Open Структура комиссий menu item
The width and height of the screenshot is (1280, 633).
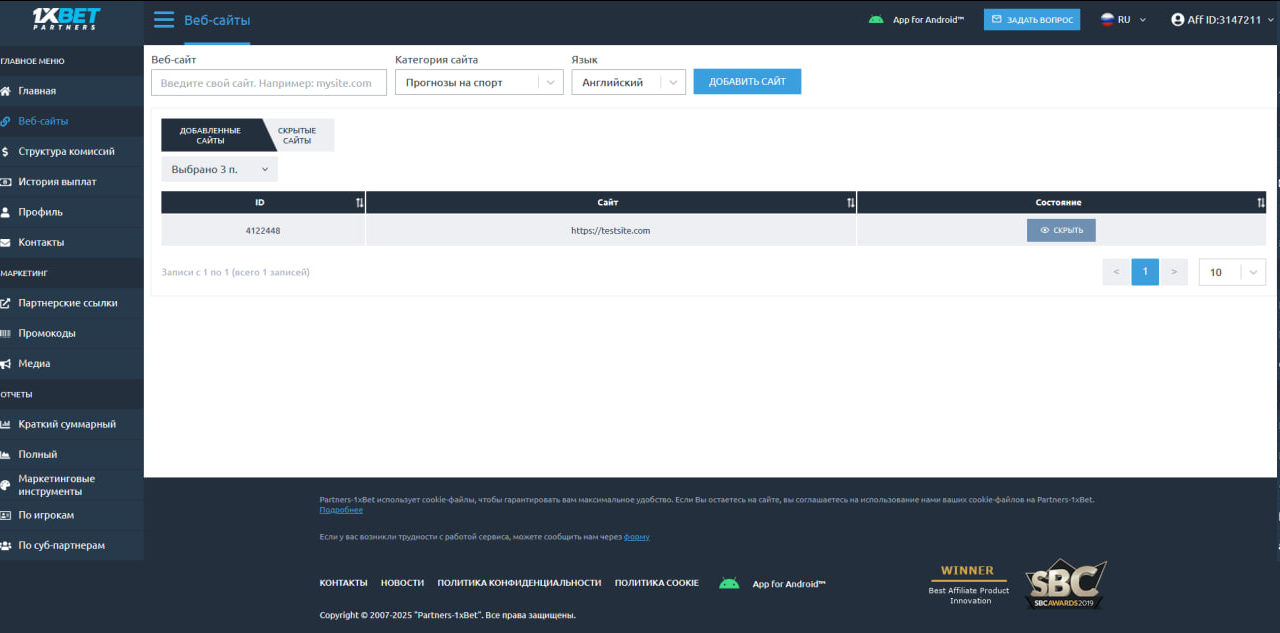[66, 152]
